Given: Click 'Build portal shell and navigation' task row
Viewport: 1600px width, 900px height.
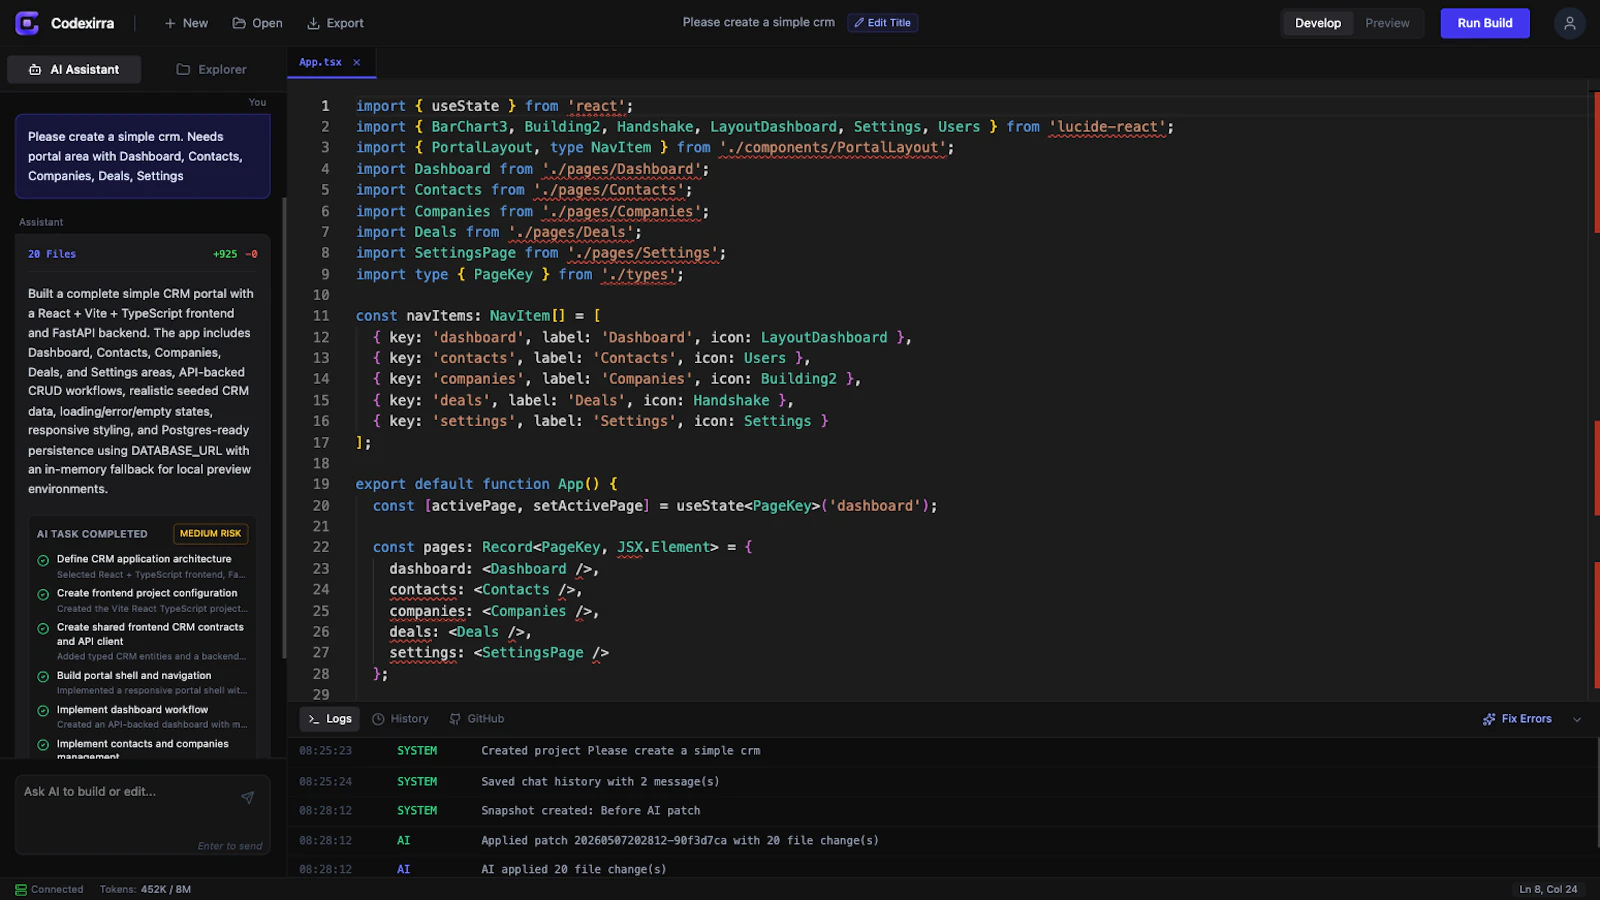Looking at the screenshot, I should point(142,682).
